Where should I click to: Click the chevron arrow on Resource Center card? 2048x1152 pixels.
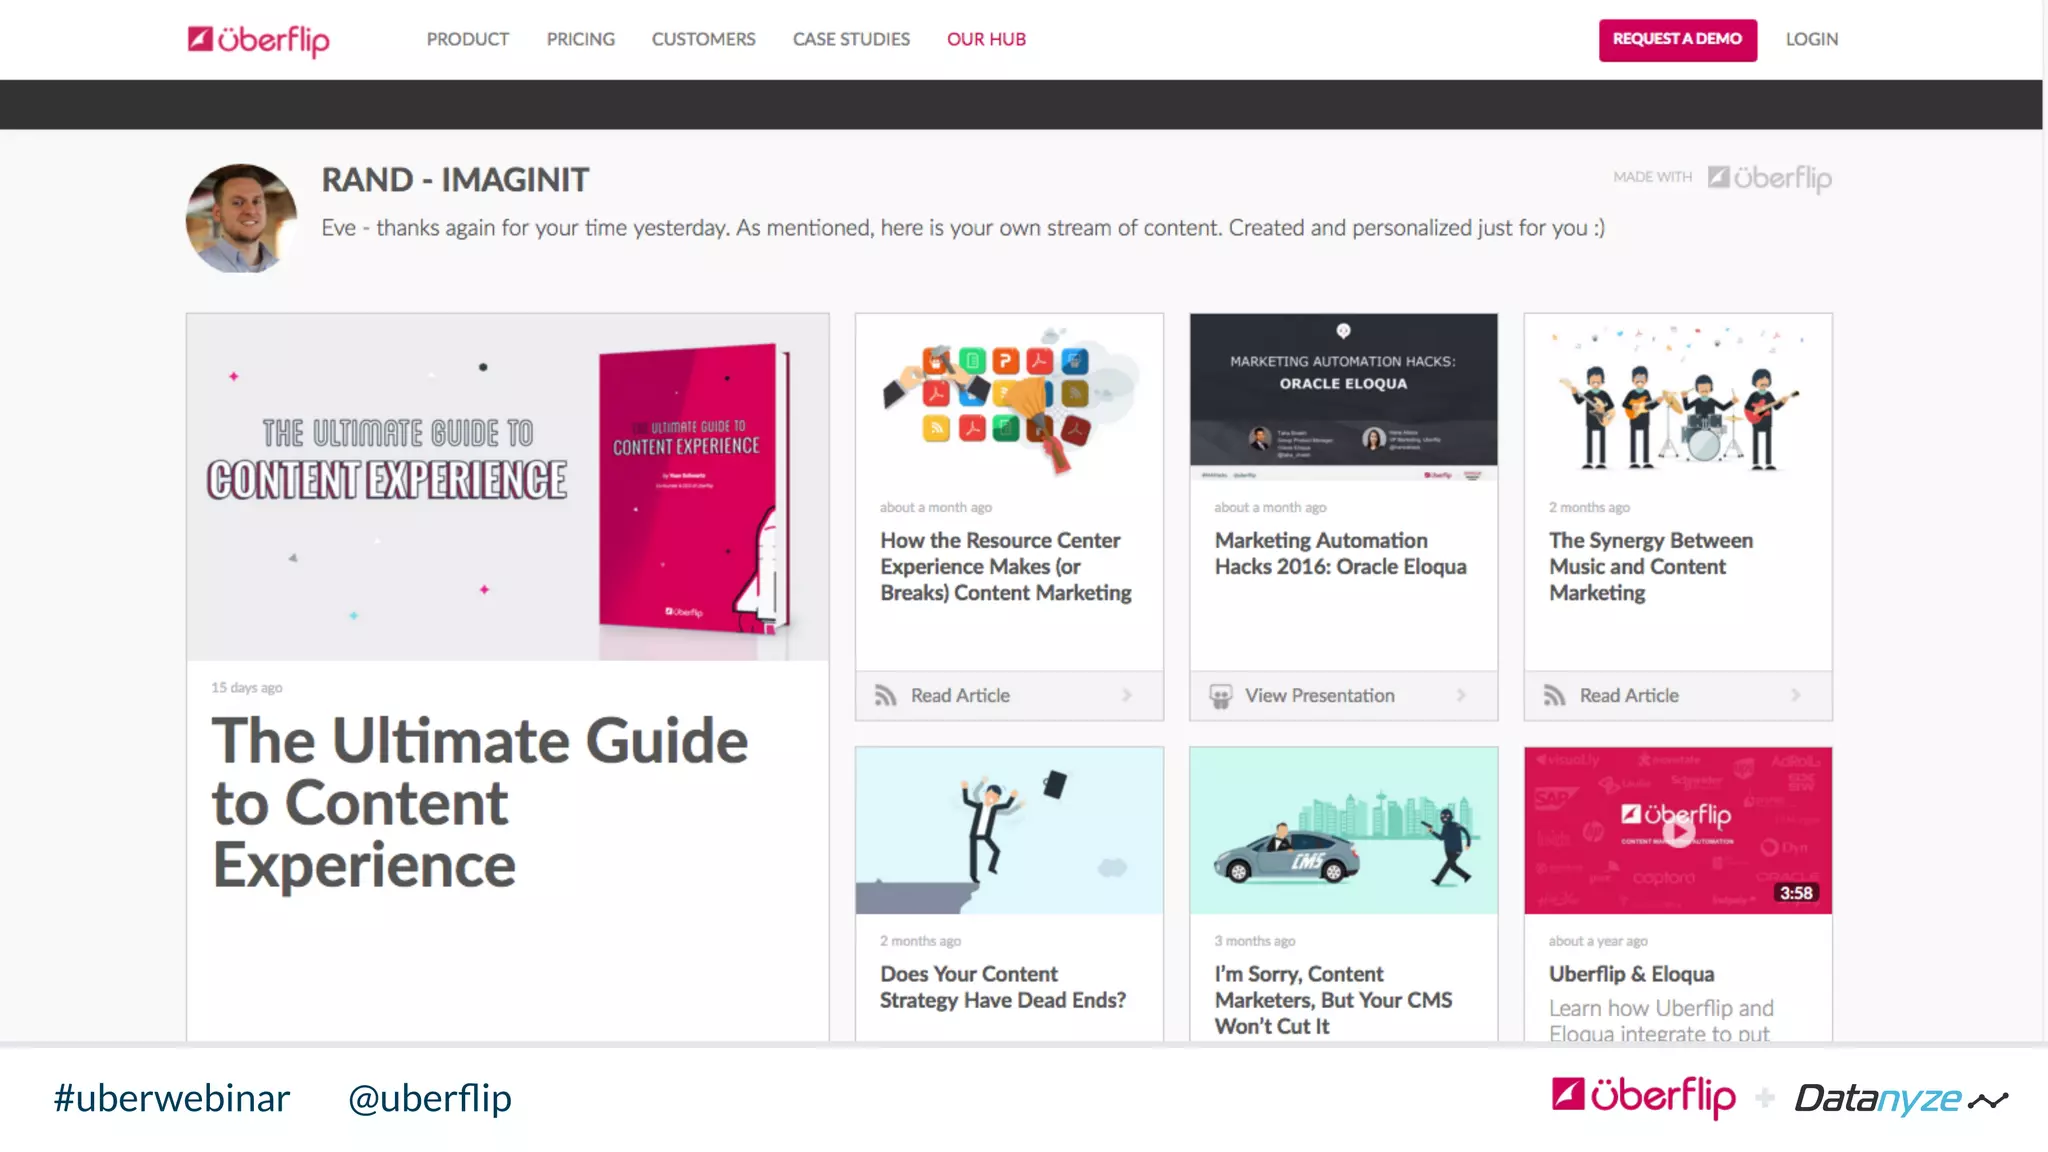click(x=1127, y=695)
